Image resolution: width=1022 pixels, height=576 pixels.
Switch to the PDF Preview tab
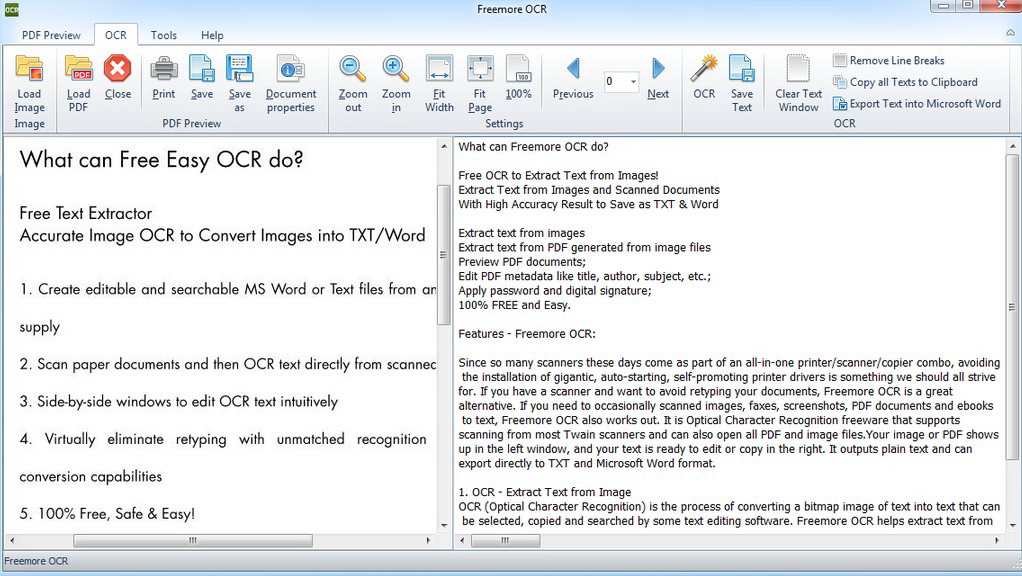[x=51, y=35]
